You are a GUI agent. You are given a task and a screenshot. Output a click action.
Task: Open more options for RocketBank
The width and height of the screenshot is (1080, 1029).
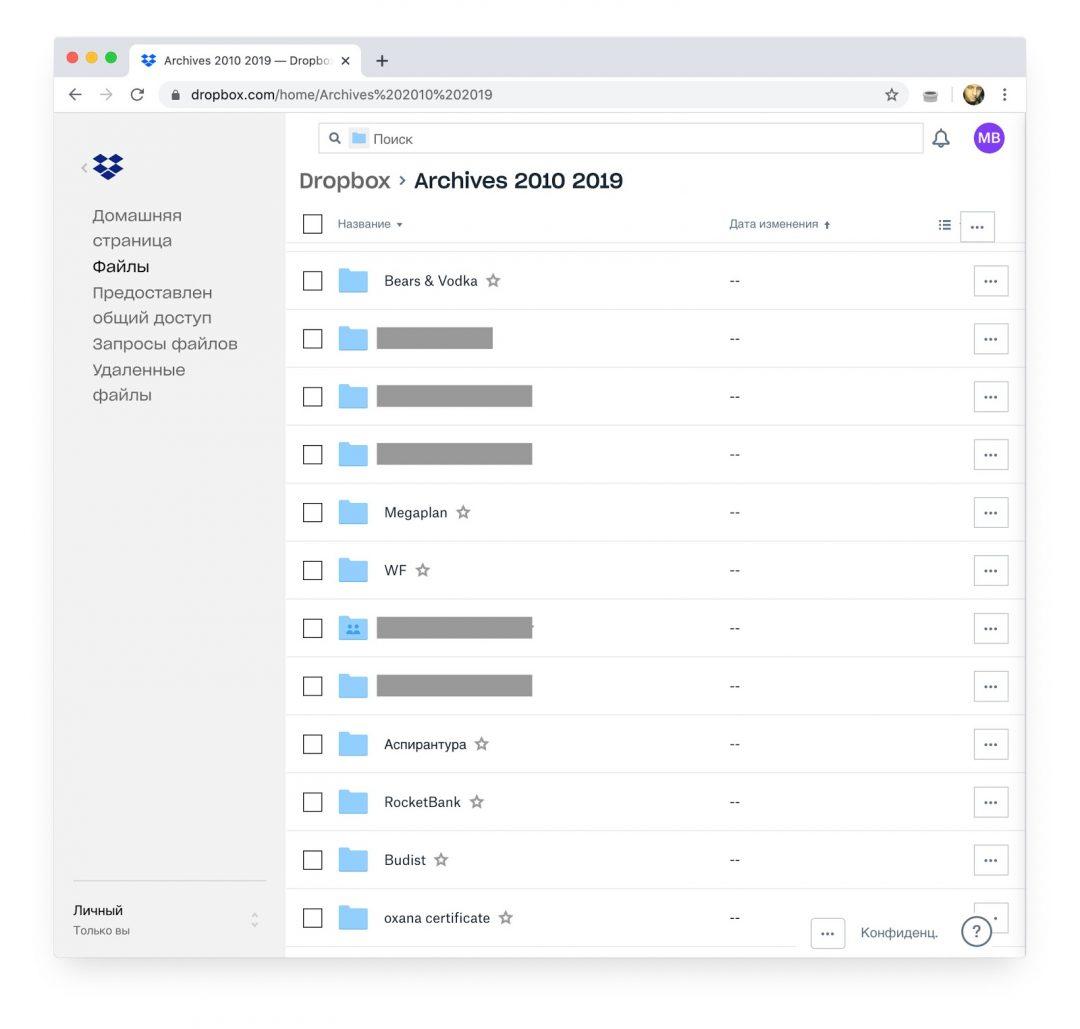[990, 802]
